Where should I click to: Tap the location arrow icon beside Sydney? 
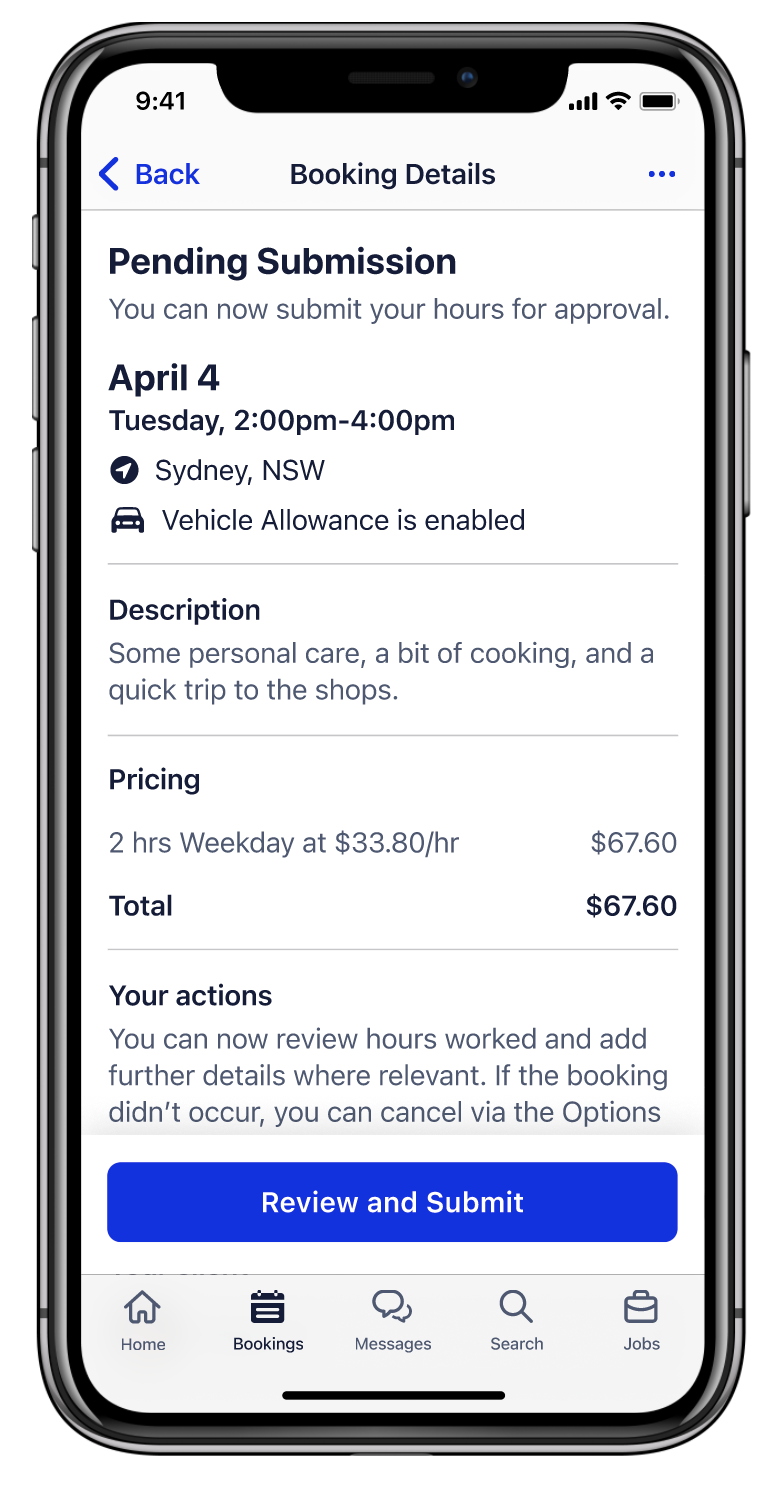pos(124,470)
